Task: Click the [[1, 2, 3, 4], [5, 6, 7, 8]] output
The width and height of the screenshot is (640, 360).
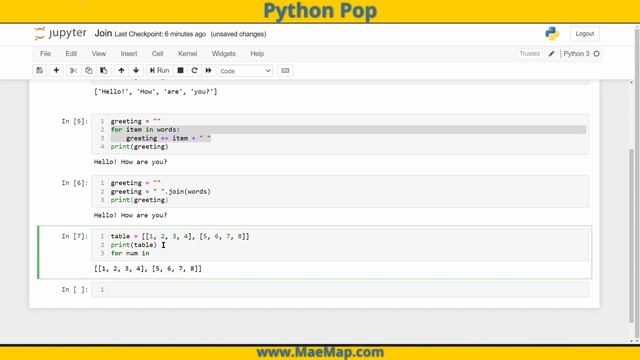Action: [x=148, y=269]
